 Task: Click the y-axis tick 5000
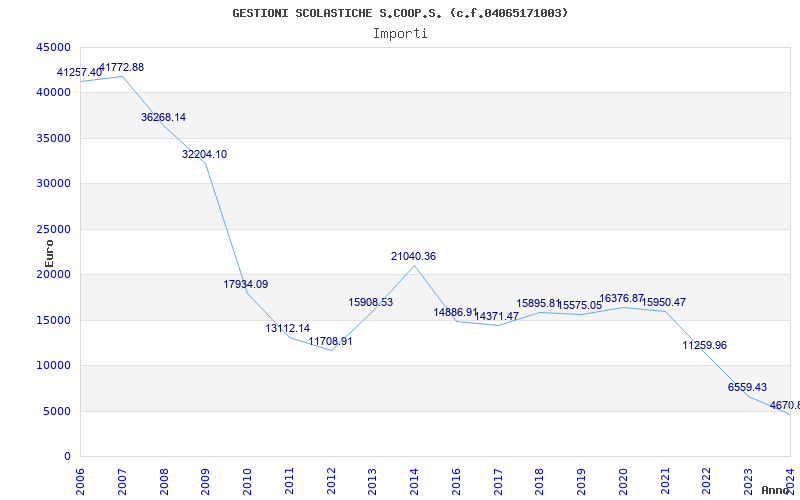(x=57, y=411)
